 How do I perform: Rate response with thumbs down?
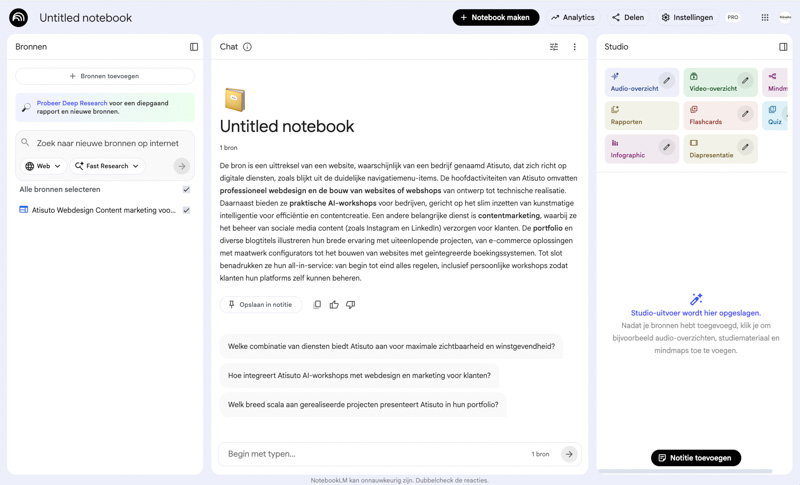[350, 305]
